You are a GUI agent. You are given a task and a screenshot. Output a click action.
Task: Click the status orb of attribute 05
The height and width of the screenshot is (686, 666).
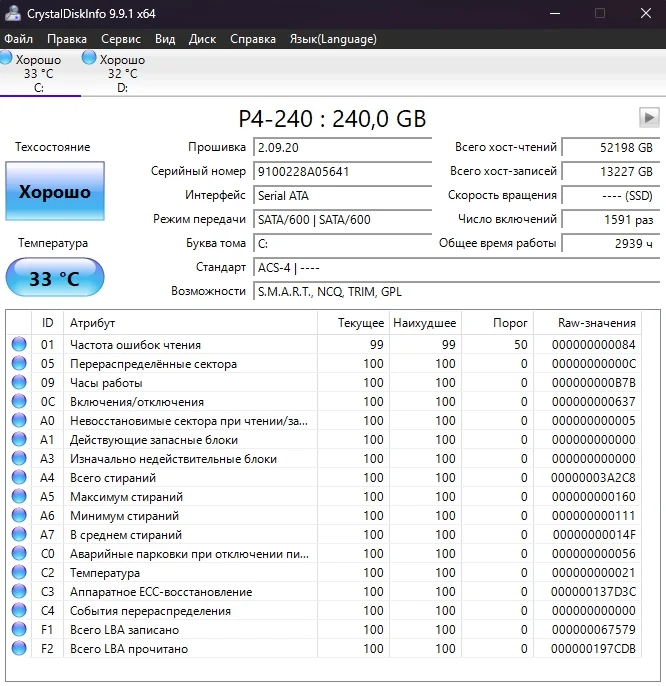[19, 363]
